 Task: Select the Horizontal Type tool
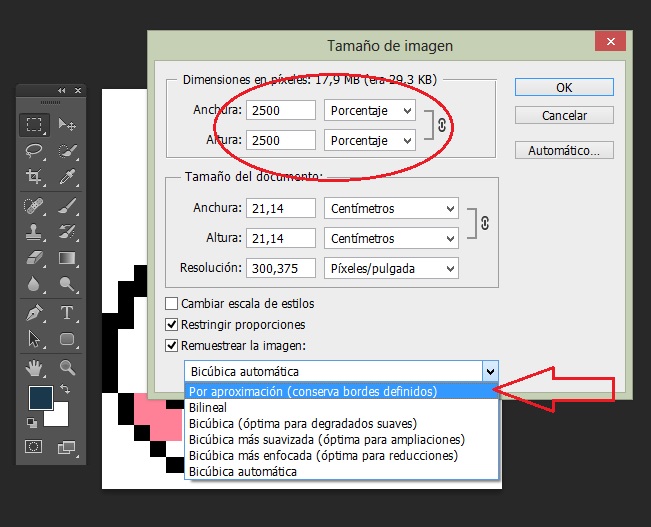point(67,313)
